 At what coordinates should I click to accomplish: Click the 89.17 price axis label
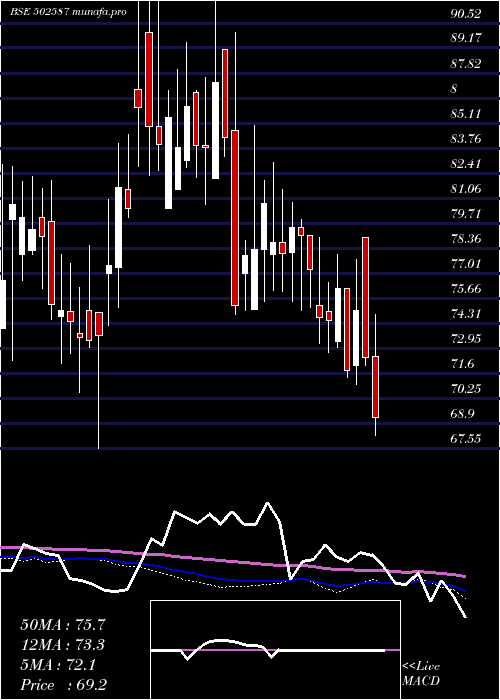tap(466, 38)
